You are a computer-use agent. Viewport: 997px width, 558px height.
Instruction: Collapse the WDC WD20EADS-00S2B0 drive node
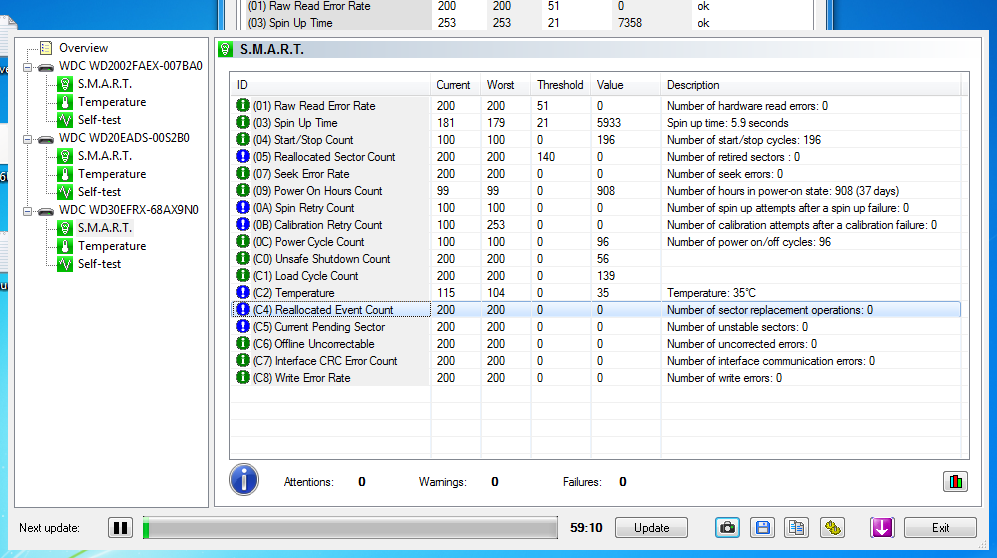(27, 139)
